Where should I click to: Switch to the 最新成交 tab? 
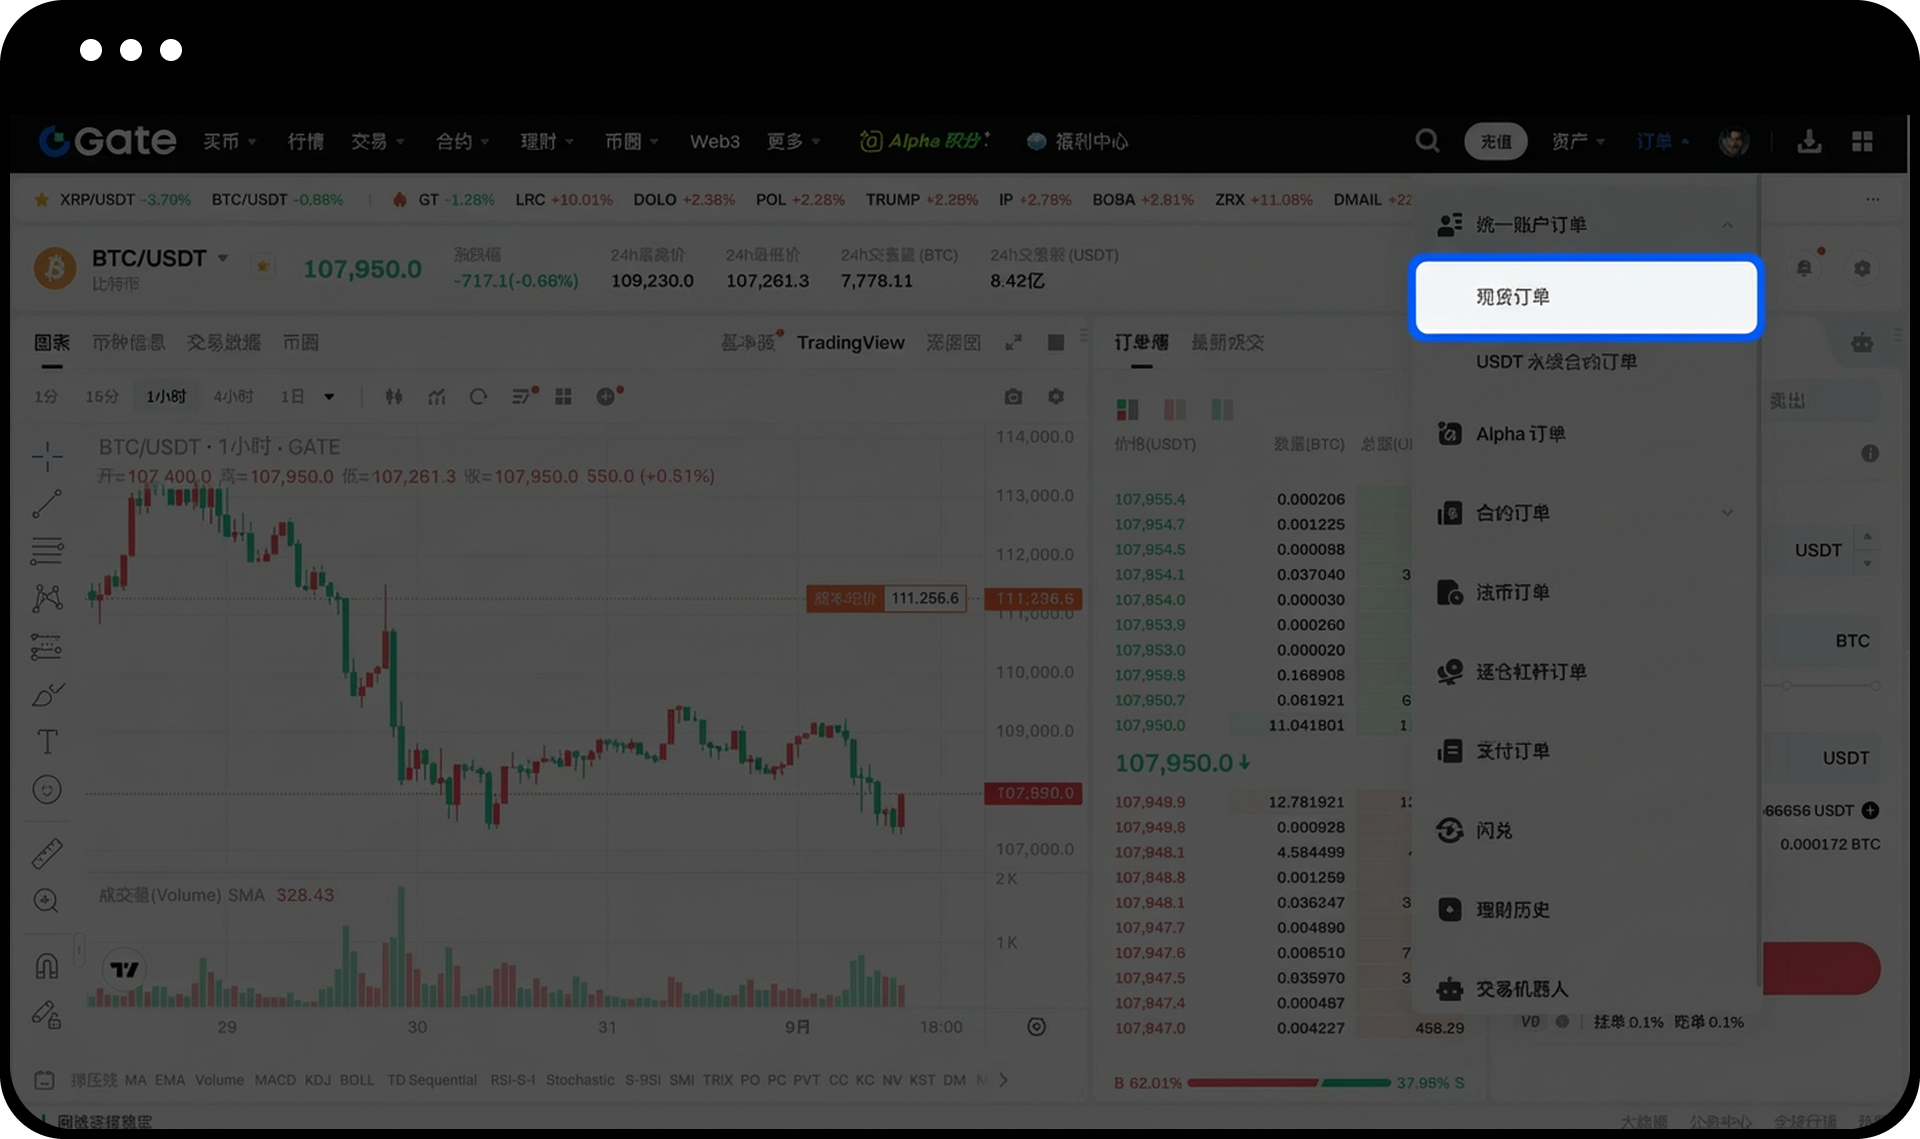click(1227, 342)
